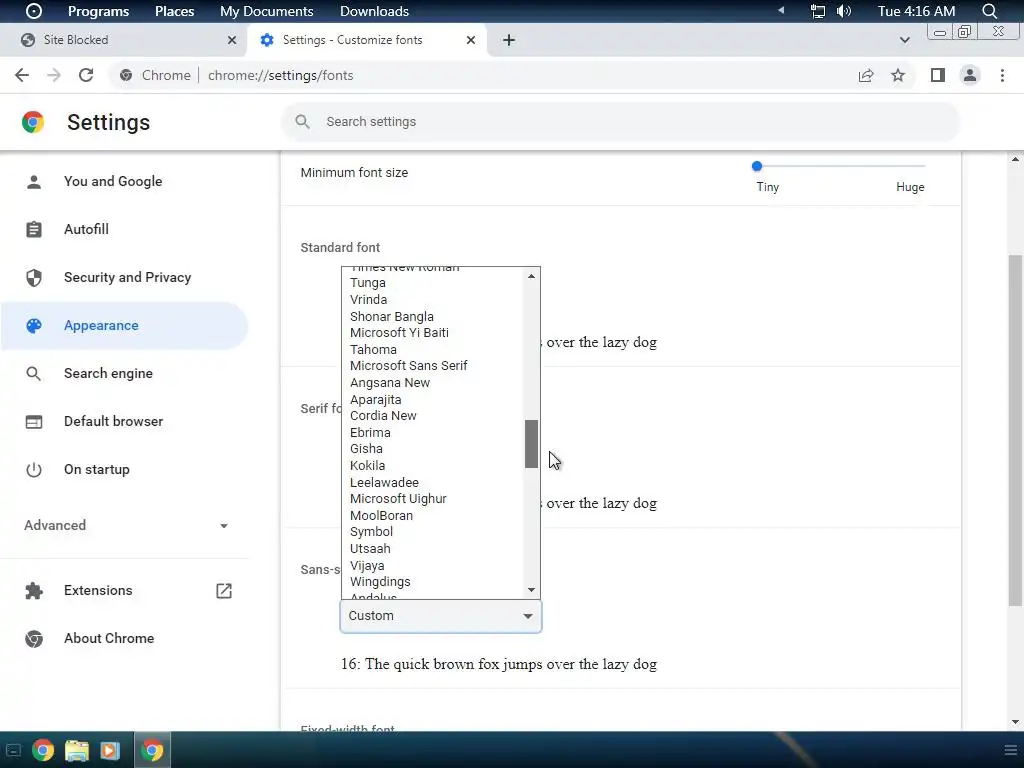
Task: Open the media player taskbar icon
Action: coord(110,750)
